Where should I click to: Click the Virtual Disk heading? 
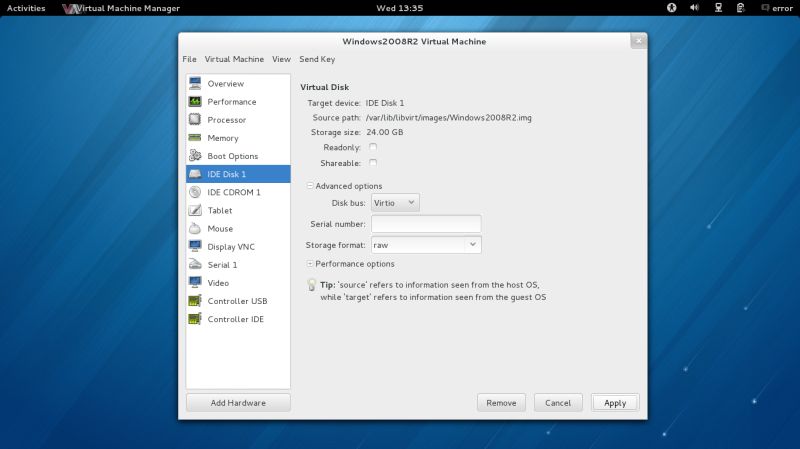pos(324,87)
